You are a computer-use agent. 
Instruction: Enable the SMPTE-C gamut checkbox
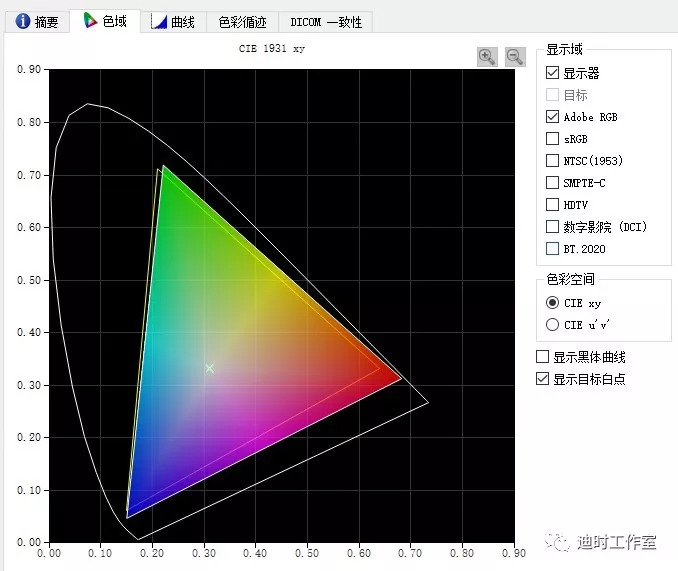tap(552, 182)
